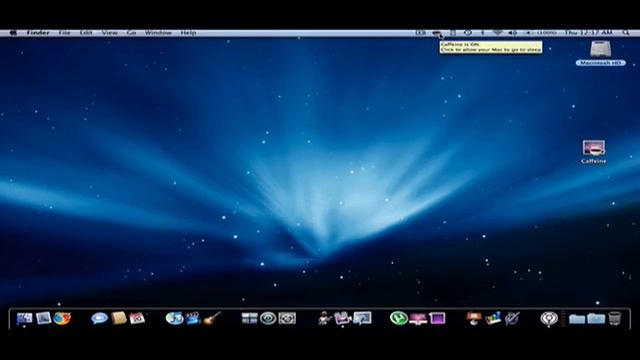Viewport: 640px width, 360px height.
Task: Open the File menu
Action: click(64, 33)
